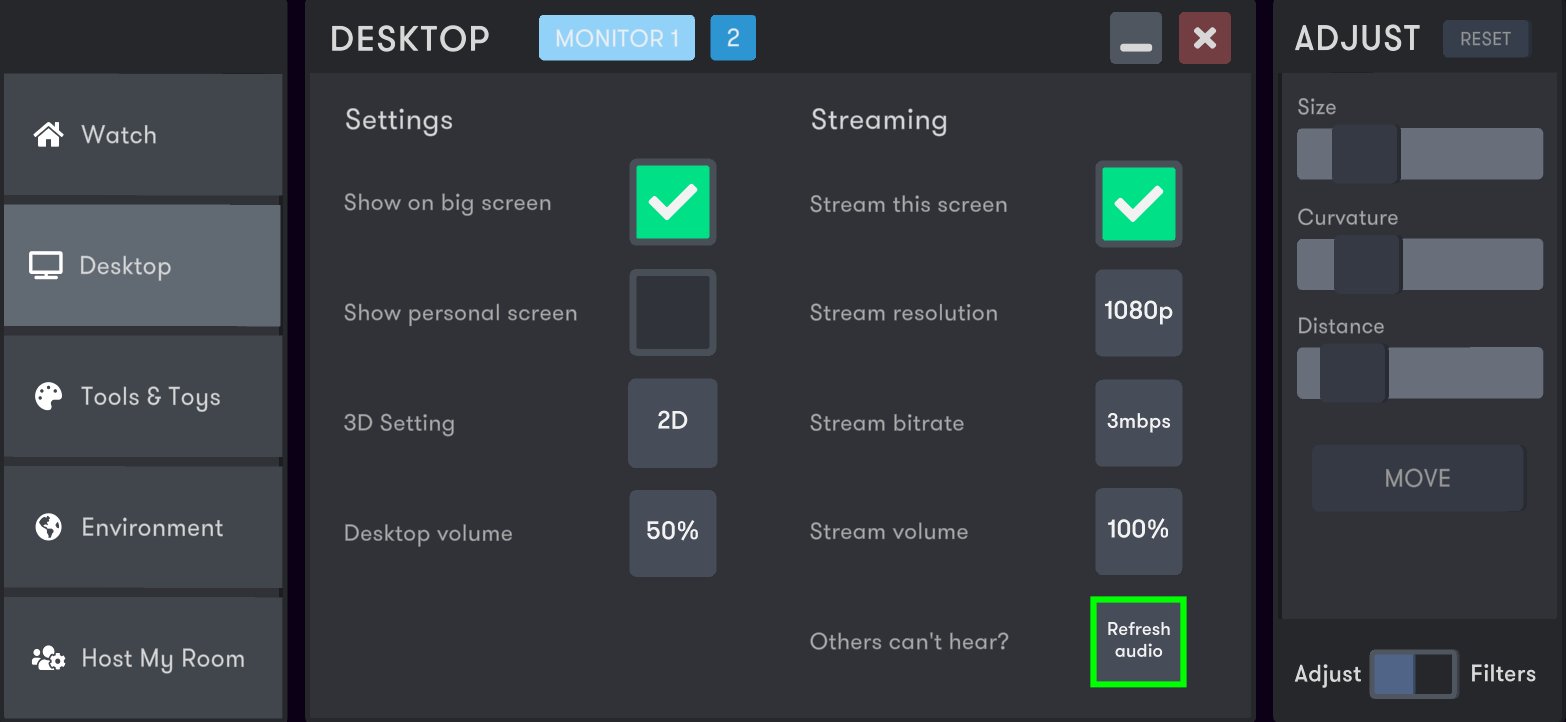Switch to monitor 2 tab
Image resolution: width=1566 pixels, height=722 pixels.
(733, 39)
